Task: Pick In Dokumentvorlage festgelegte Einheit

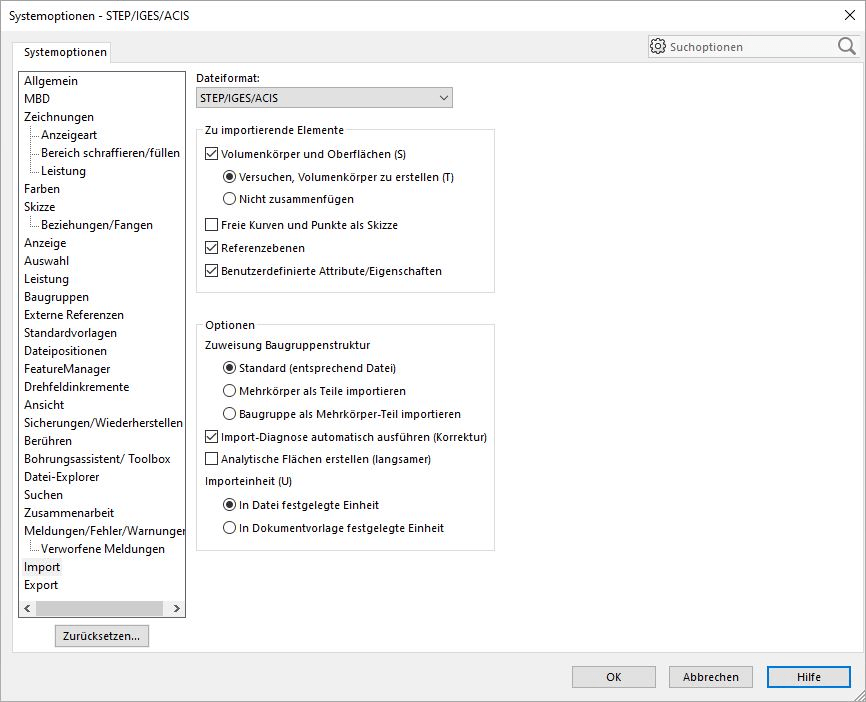Action: point(228,527)
